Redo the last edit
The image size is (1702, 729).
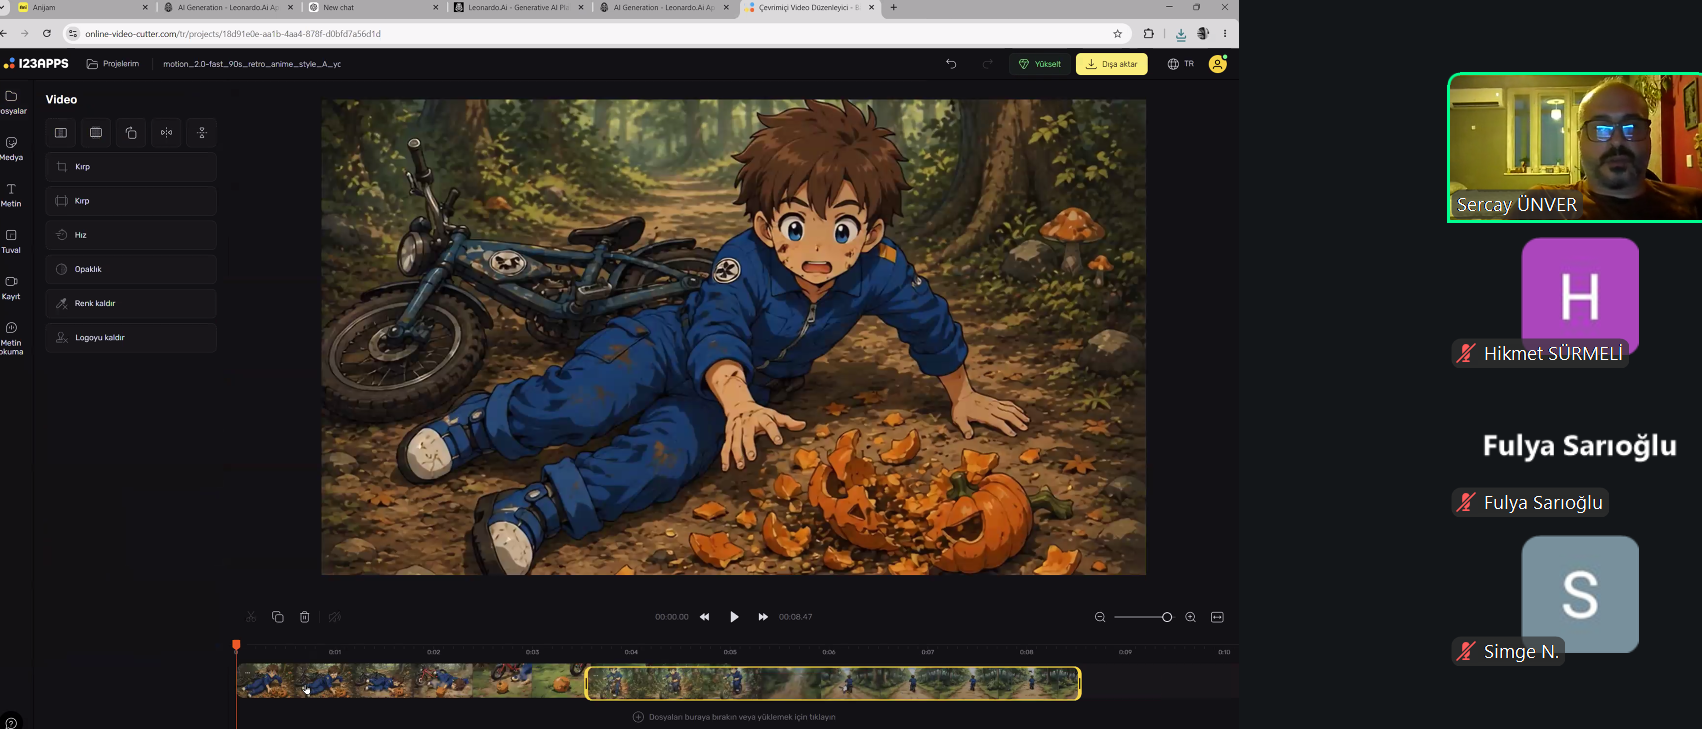point(987,64)
